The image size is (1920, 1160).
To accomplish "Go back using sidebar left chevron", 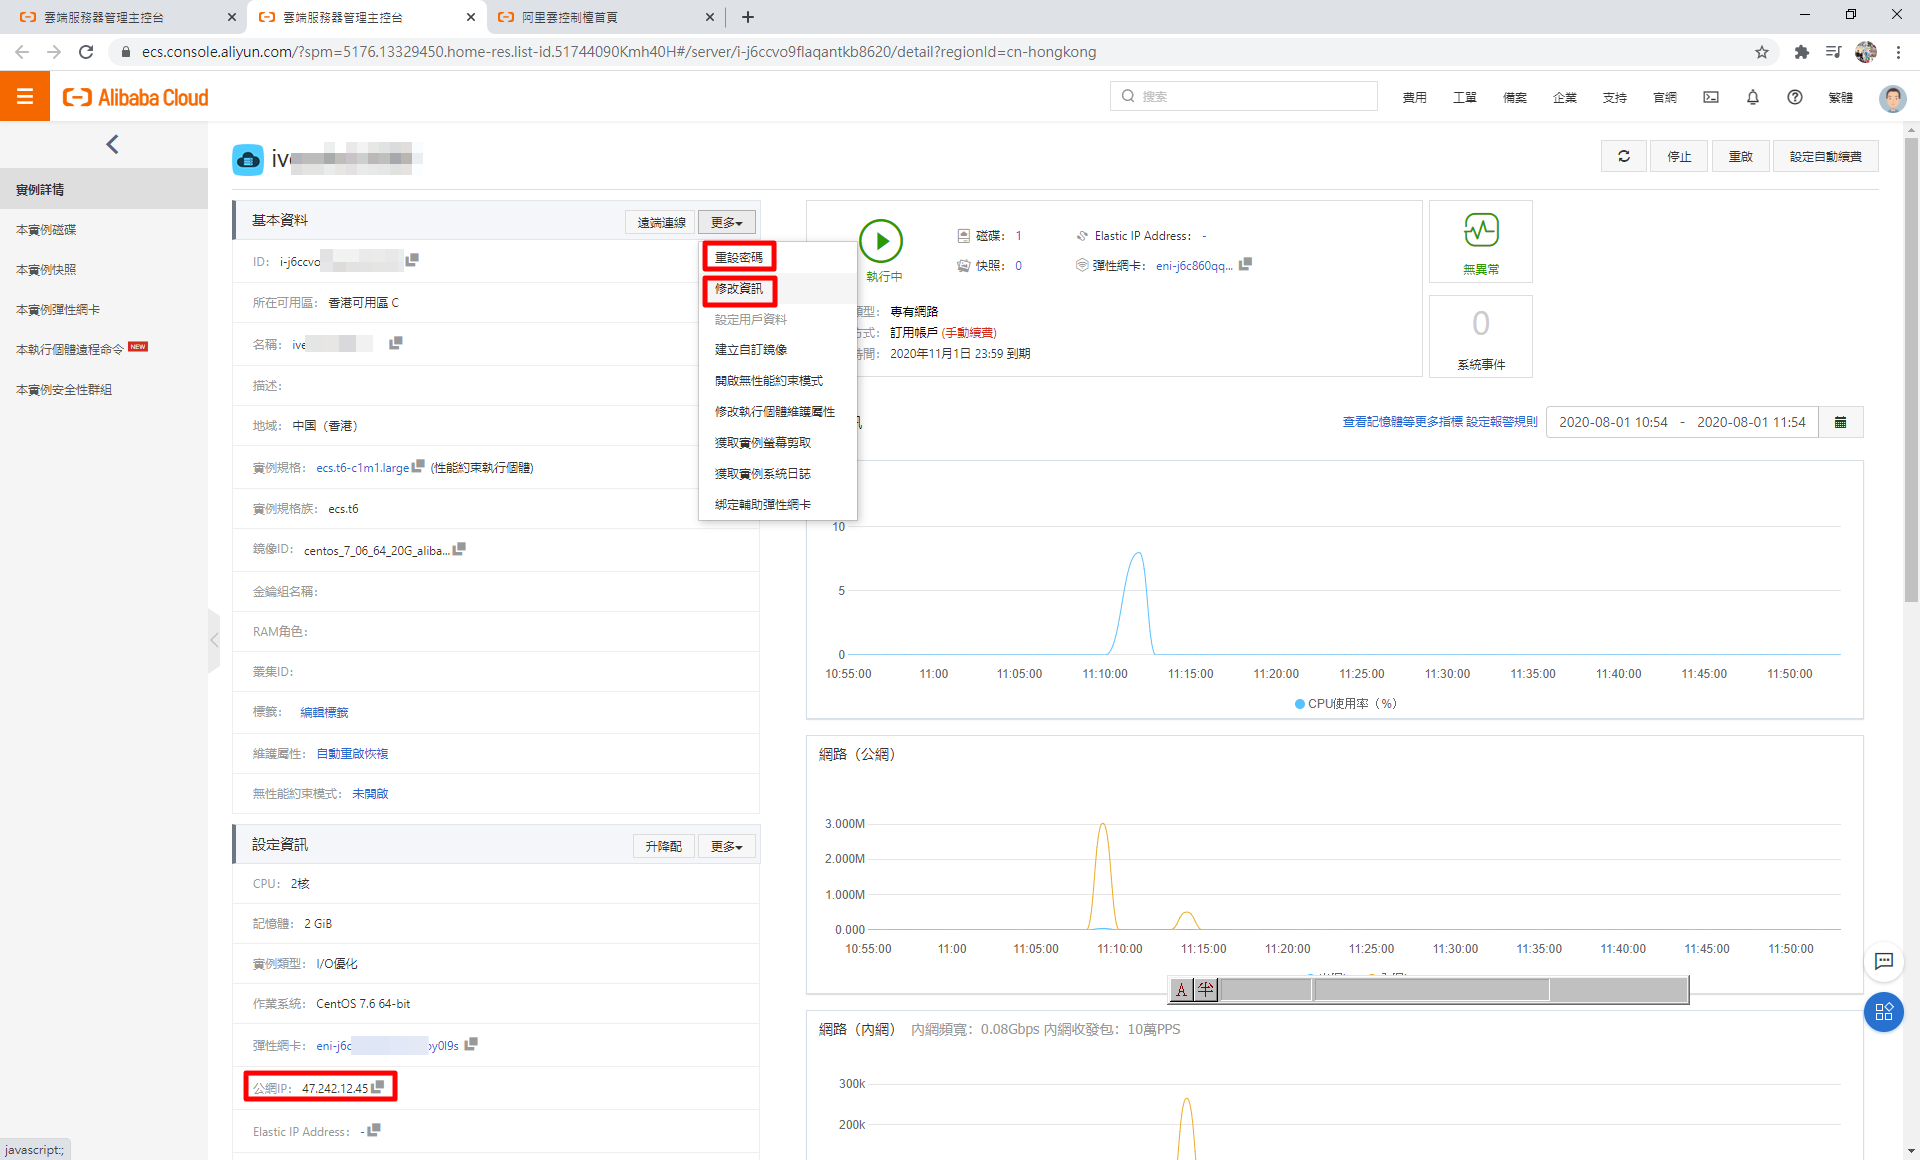I will 112,145.
